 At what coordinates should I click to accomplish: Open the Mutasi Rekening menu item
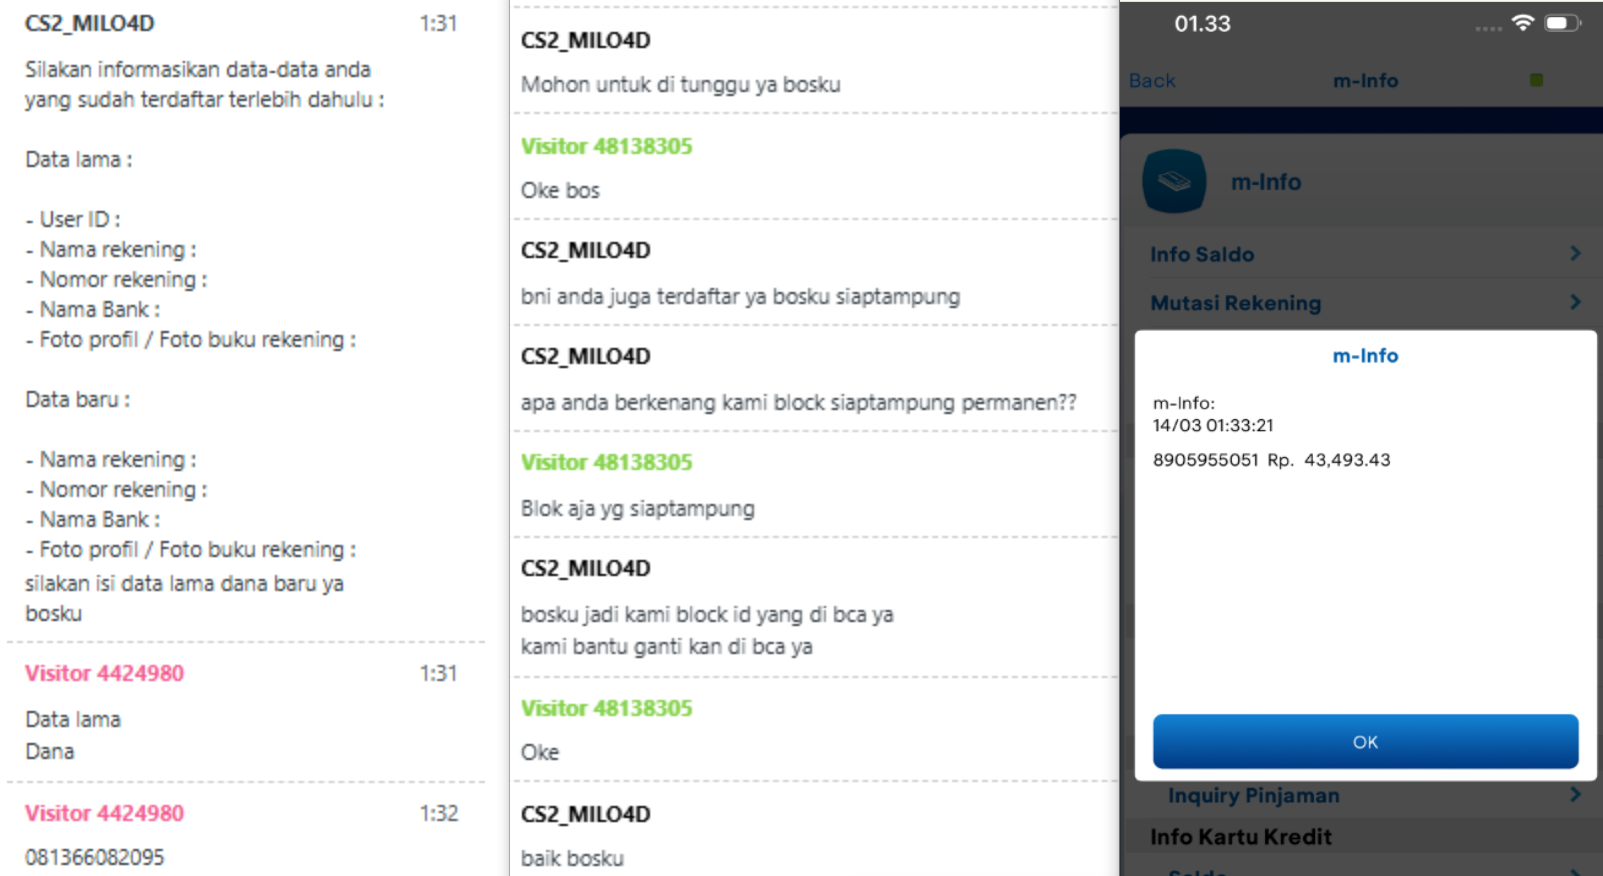click(x=1363, y=303)
